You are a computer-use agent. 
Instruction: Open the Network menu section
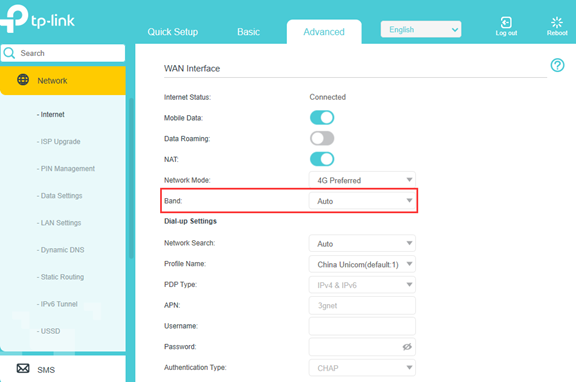(x=63, y=80)
